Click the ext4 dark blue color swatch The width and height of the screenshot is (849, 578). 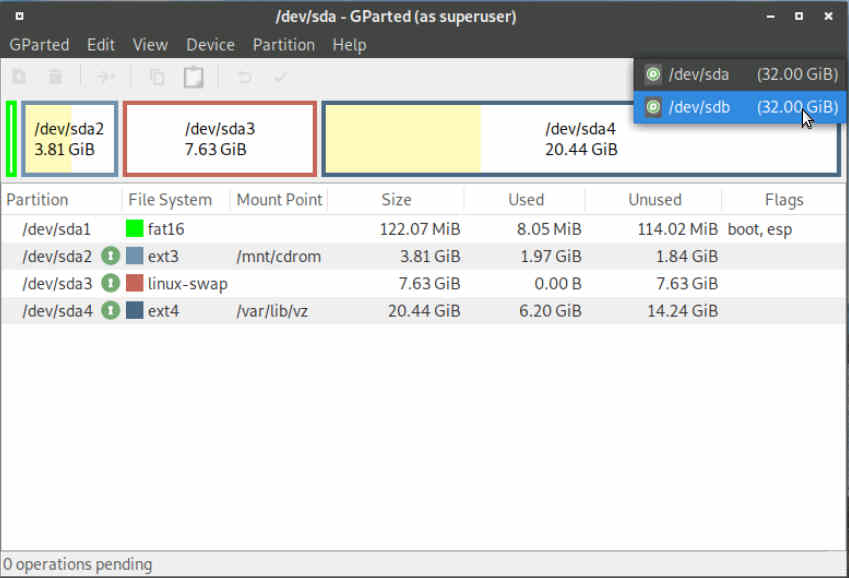click(x=134, y=310)
